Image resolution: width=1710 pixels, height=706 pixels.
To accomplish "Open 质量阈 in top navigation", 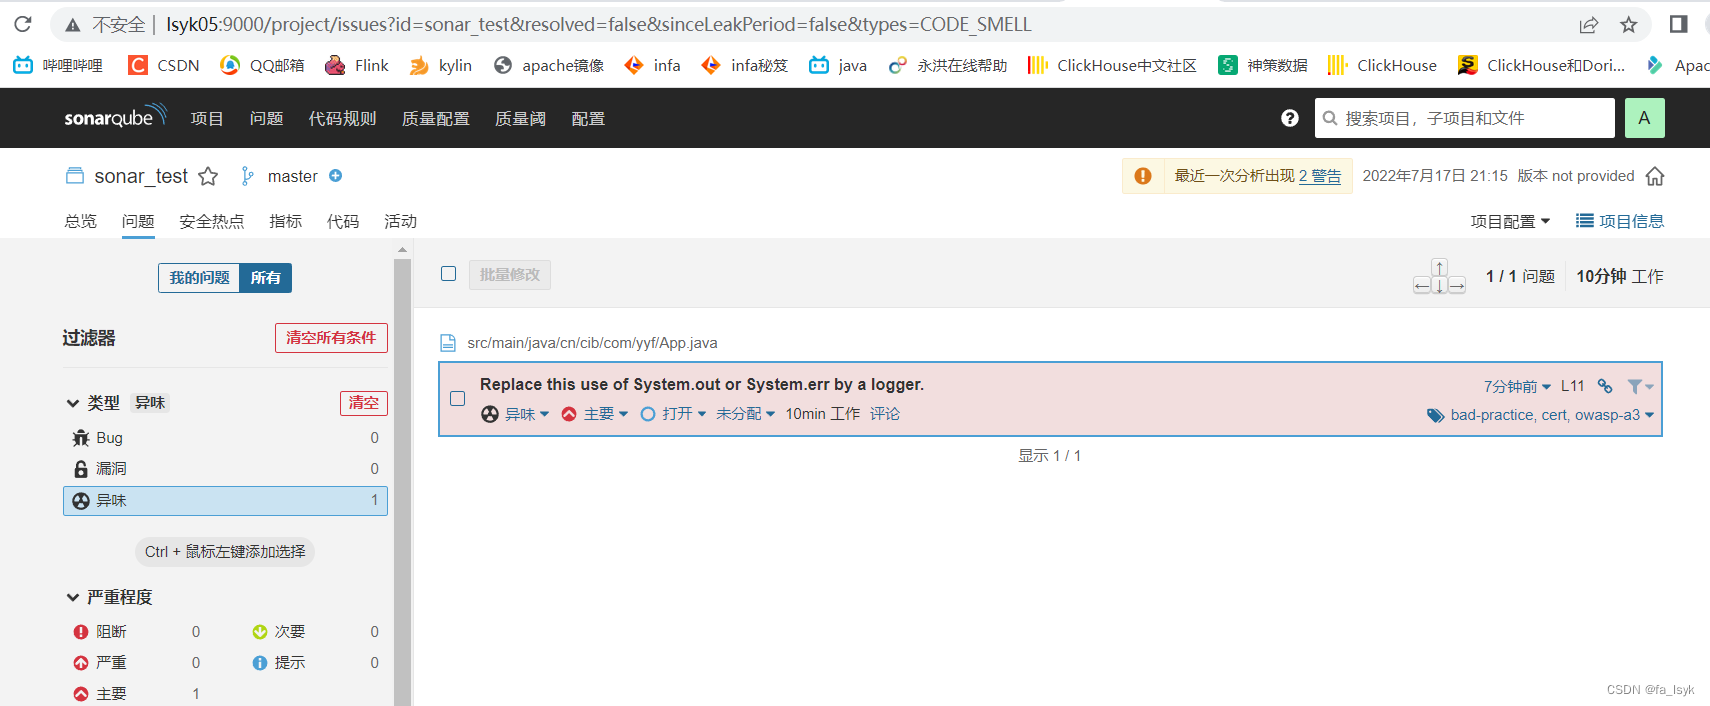I will click(x=521, y=118).
